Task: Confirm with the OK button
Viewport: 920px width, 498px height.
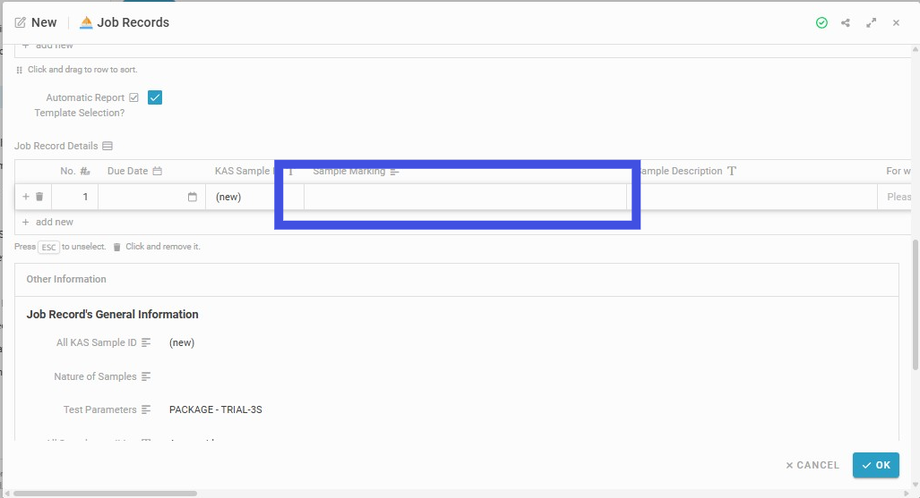Action: [x=876, y=465]
